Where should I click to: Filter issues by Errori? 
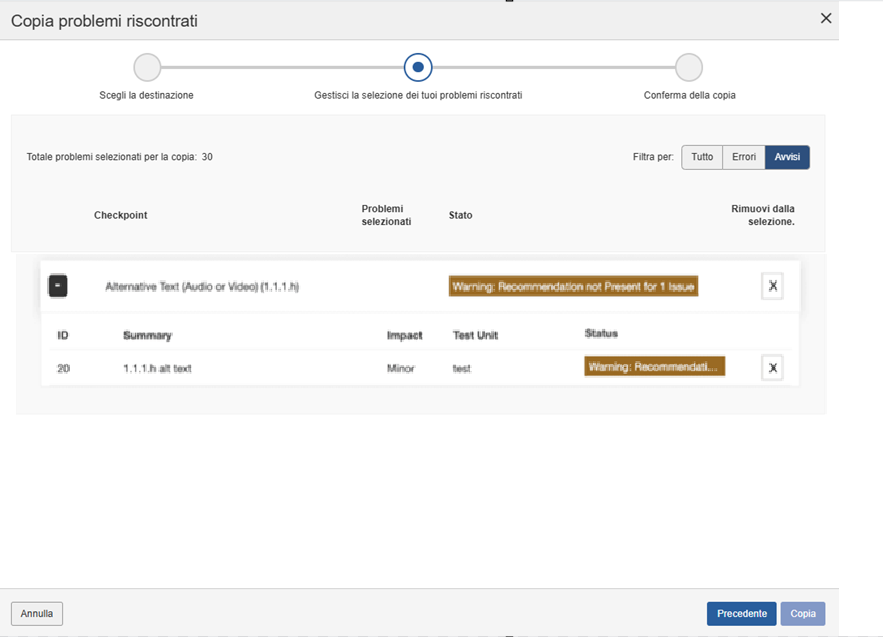[743, 157]
